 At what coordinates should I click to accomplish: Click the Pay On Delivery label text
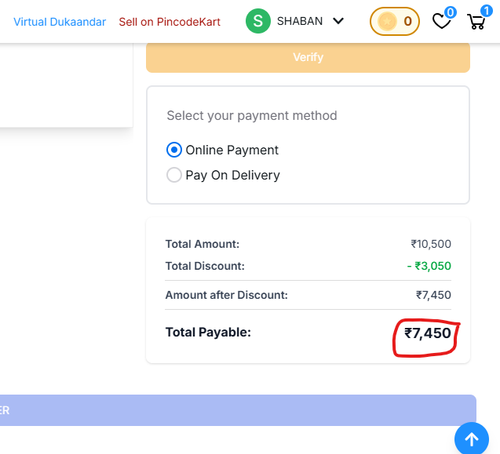tap(233, 175)
